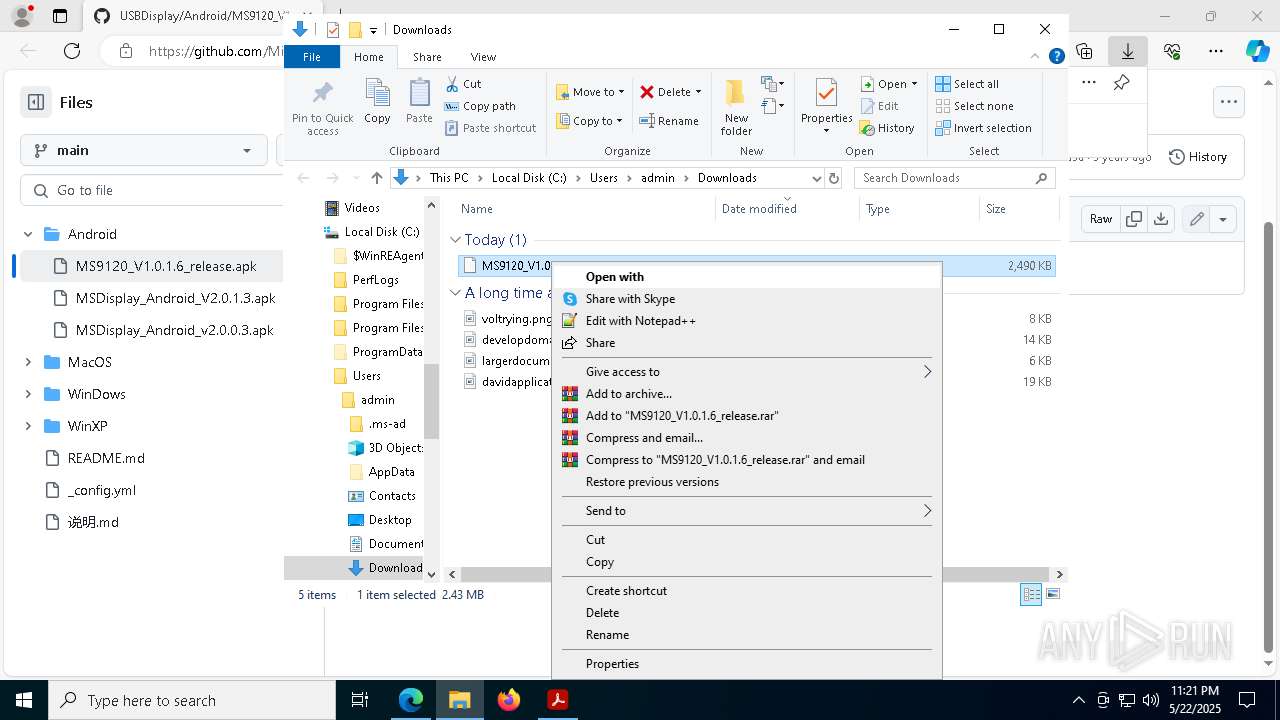Click Users in address breadcrumb
This screenshot has height=720, width=1280.
click(604, 178)
